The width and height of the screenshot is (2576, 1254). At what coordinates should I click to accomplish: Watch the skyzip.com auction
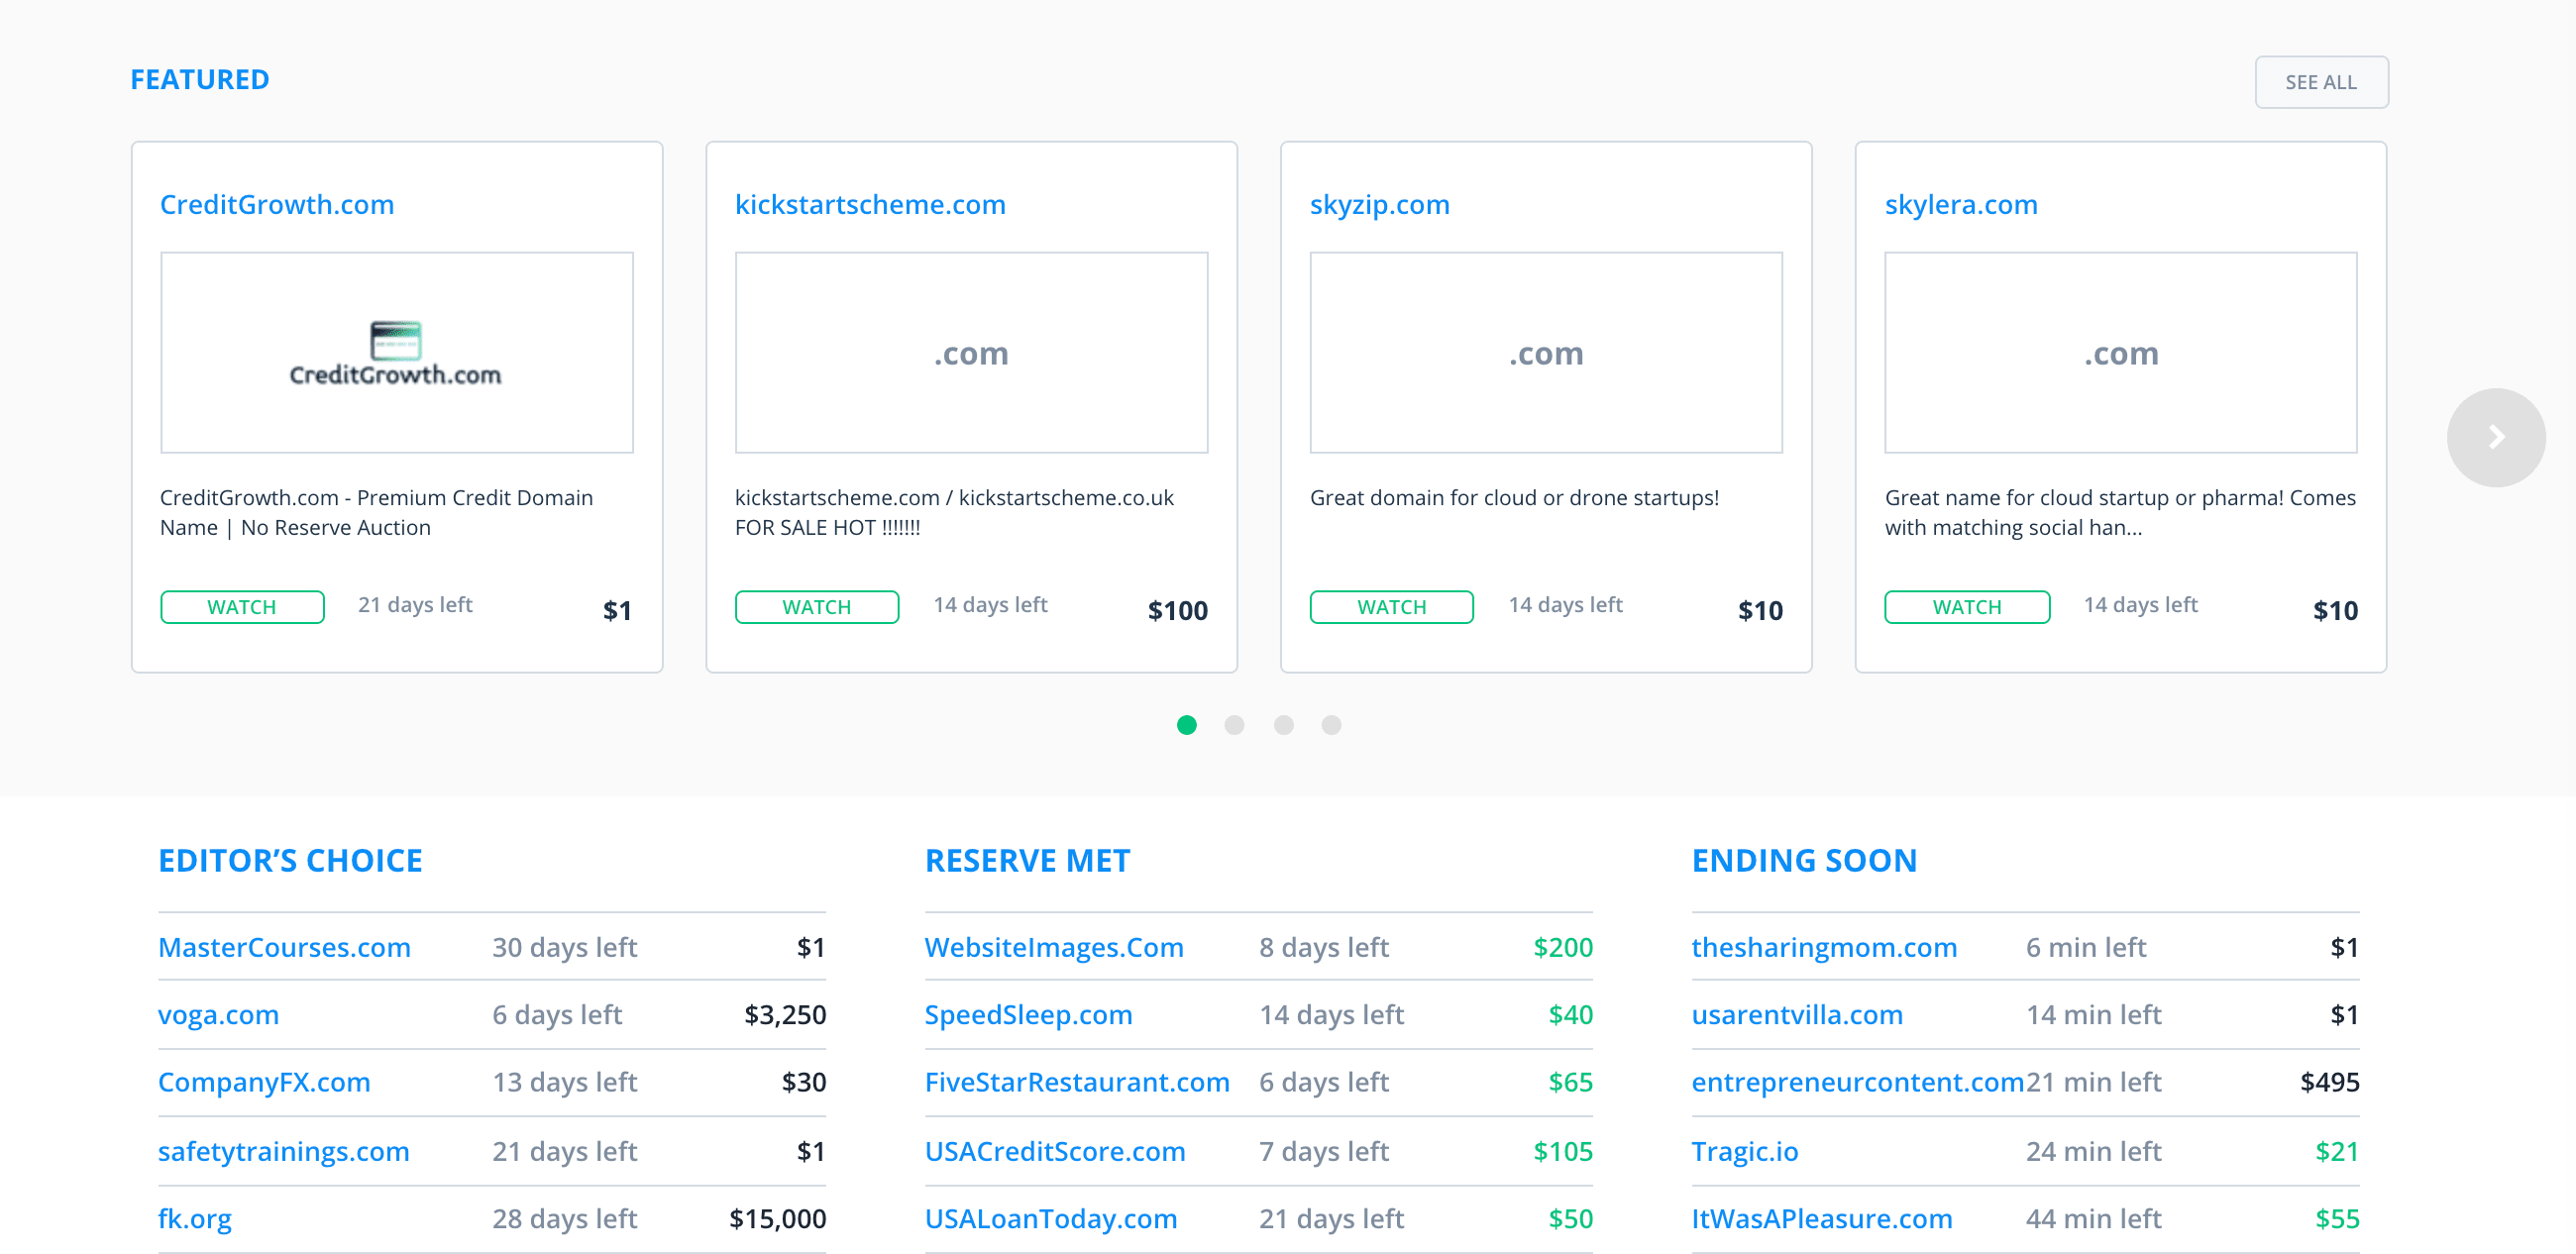(x=1391, y=606)
